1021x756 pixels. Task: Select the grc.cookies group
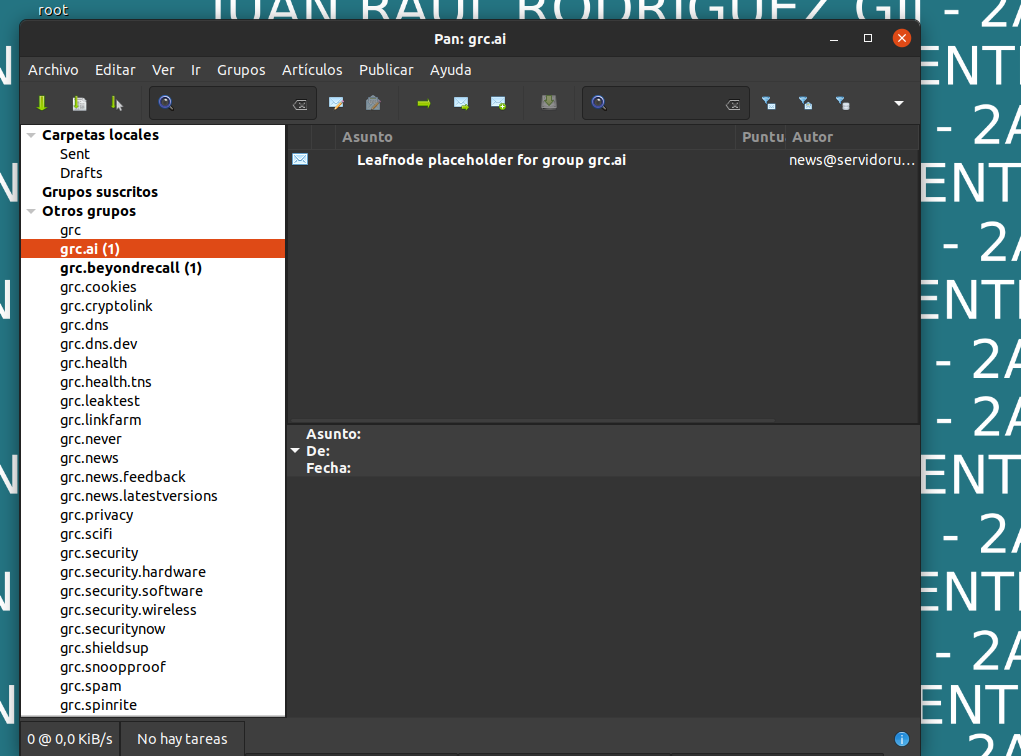(98, 287)
